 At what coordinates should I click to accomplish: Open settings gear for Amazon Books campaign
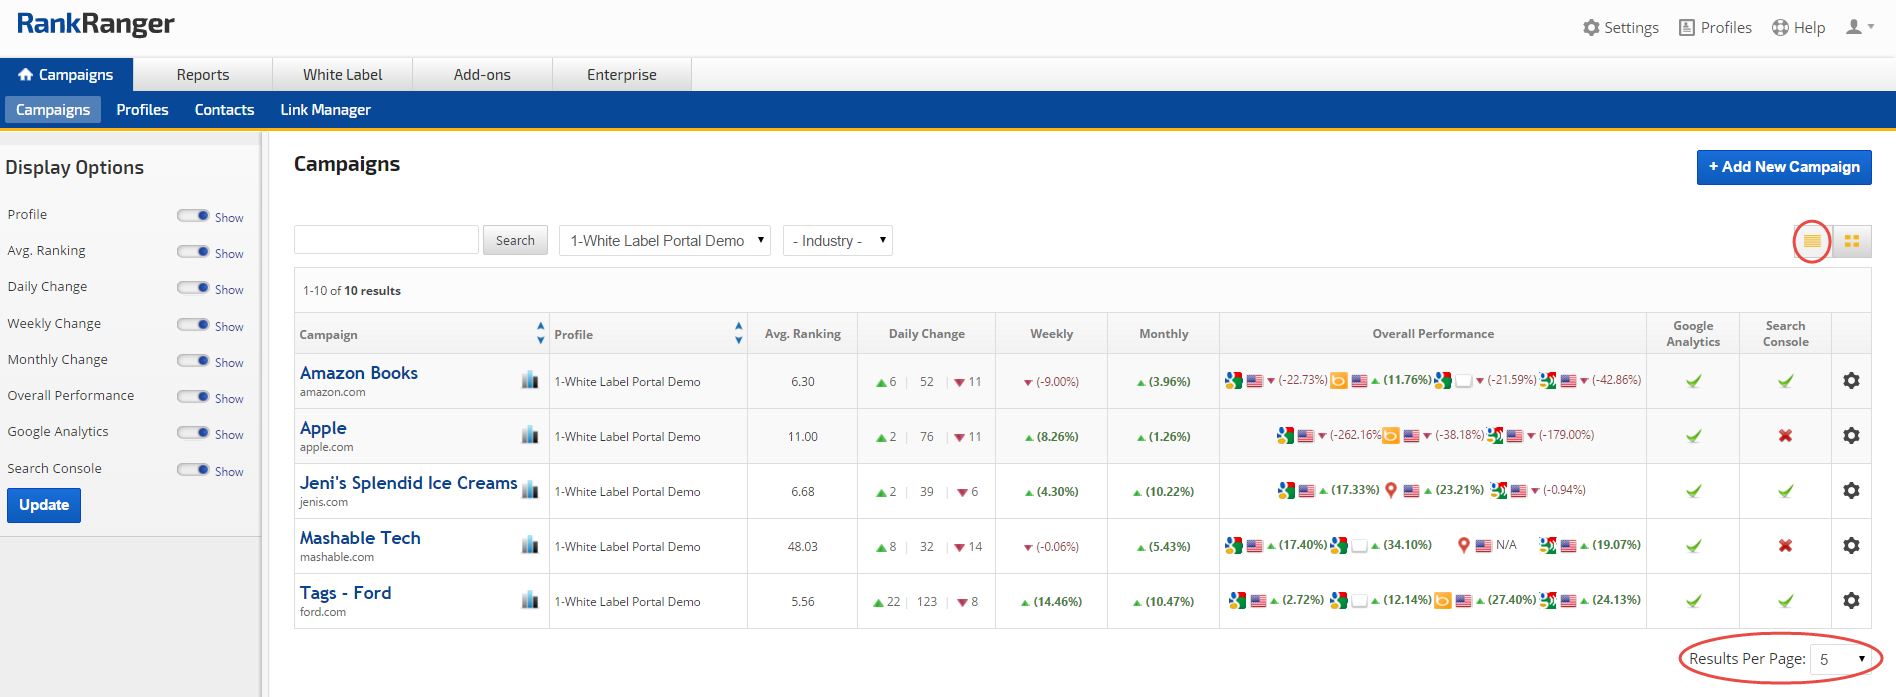[1851, 381]
